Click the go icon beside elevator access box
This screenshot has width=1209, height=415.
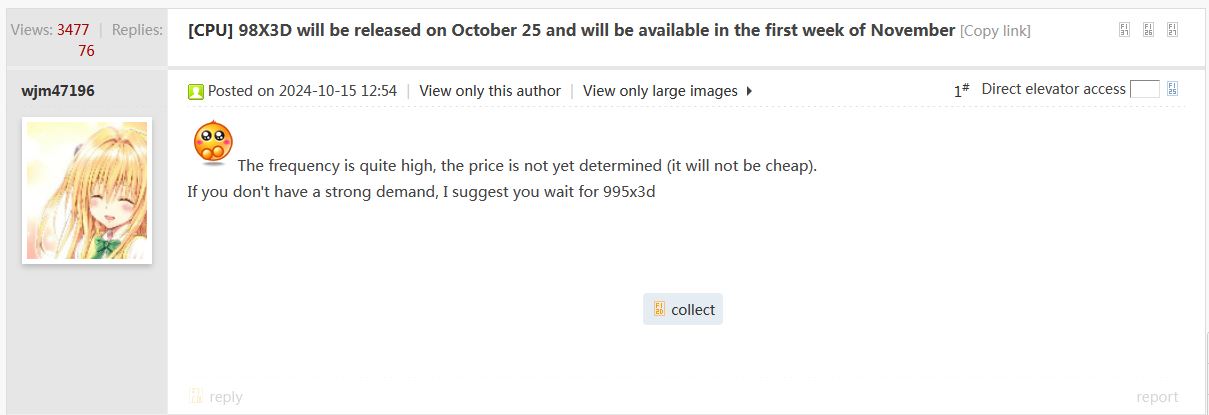pos(1172,89)
